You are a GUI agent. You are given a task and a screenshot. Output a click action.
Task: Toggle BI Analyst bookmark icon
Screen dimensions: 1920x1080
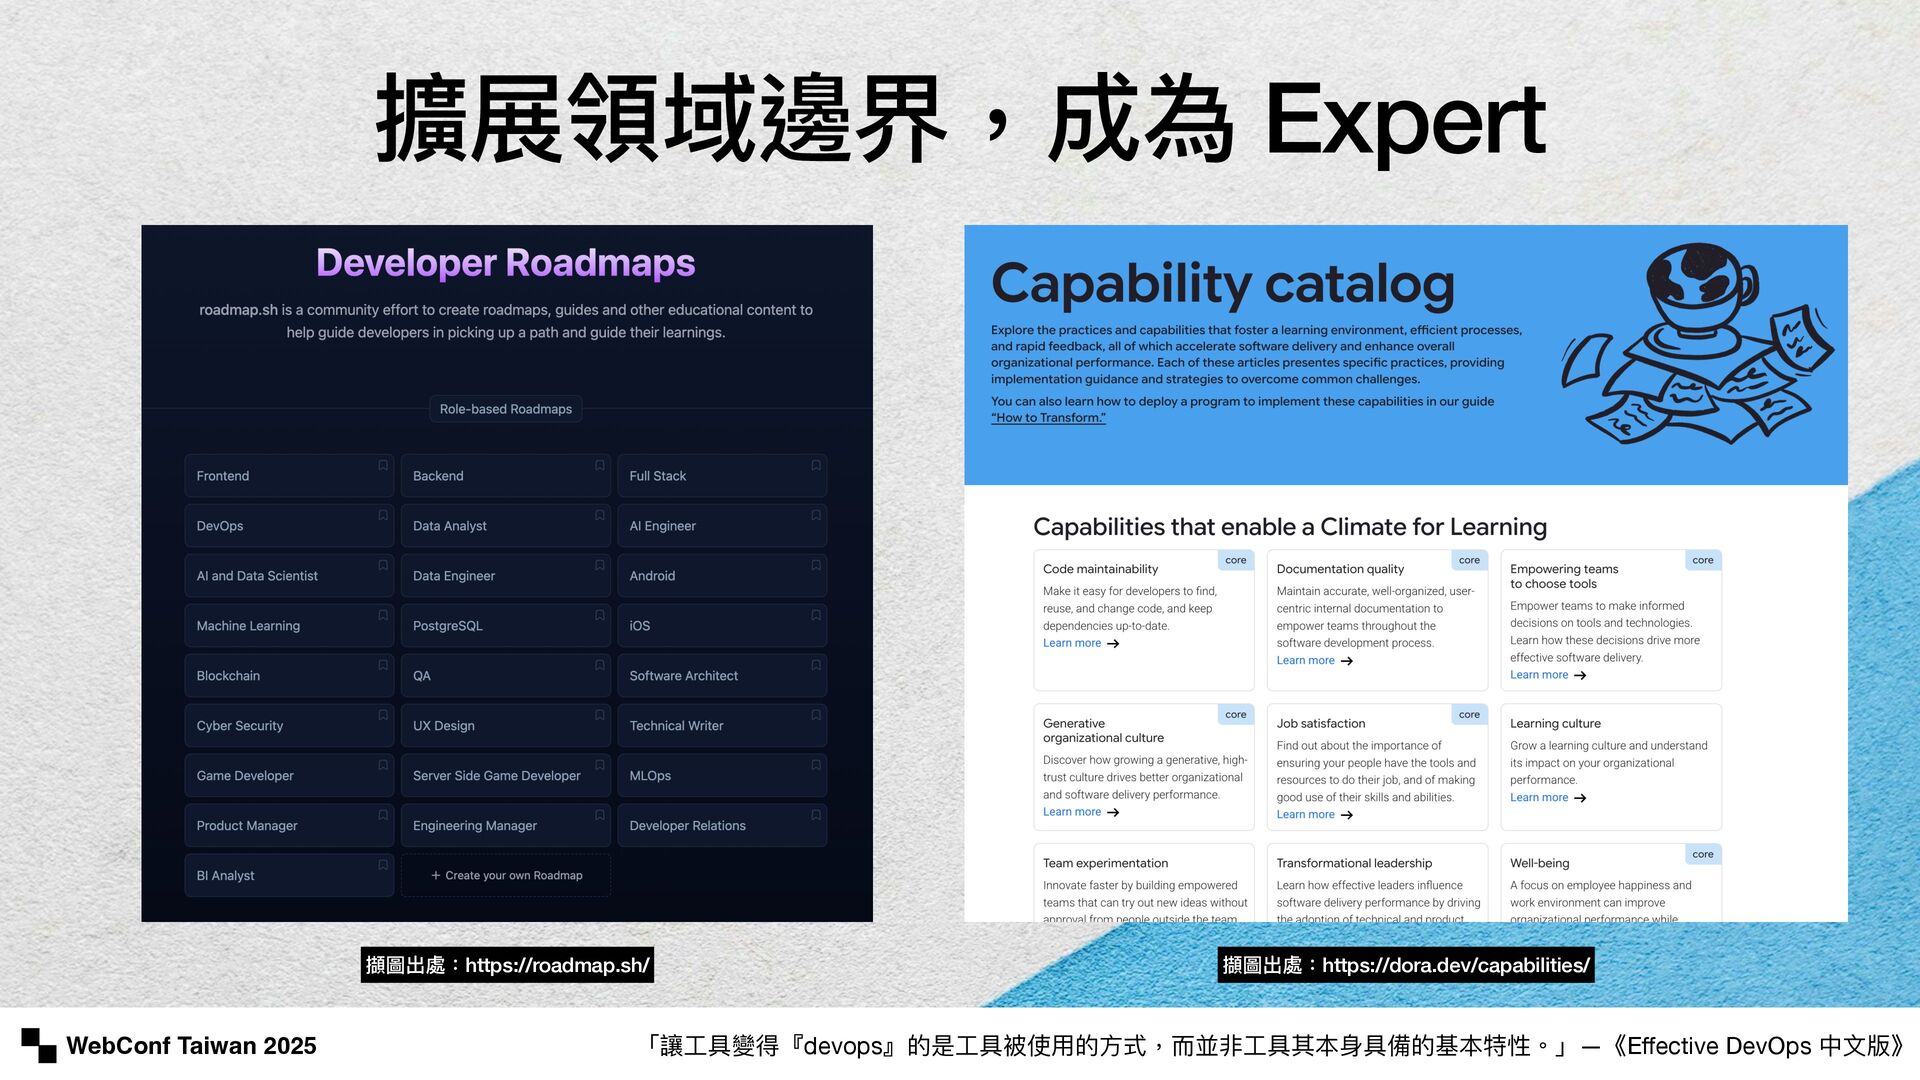pos(383,866)
